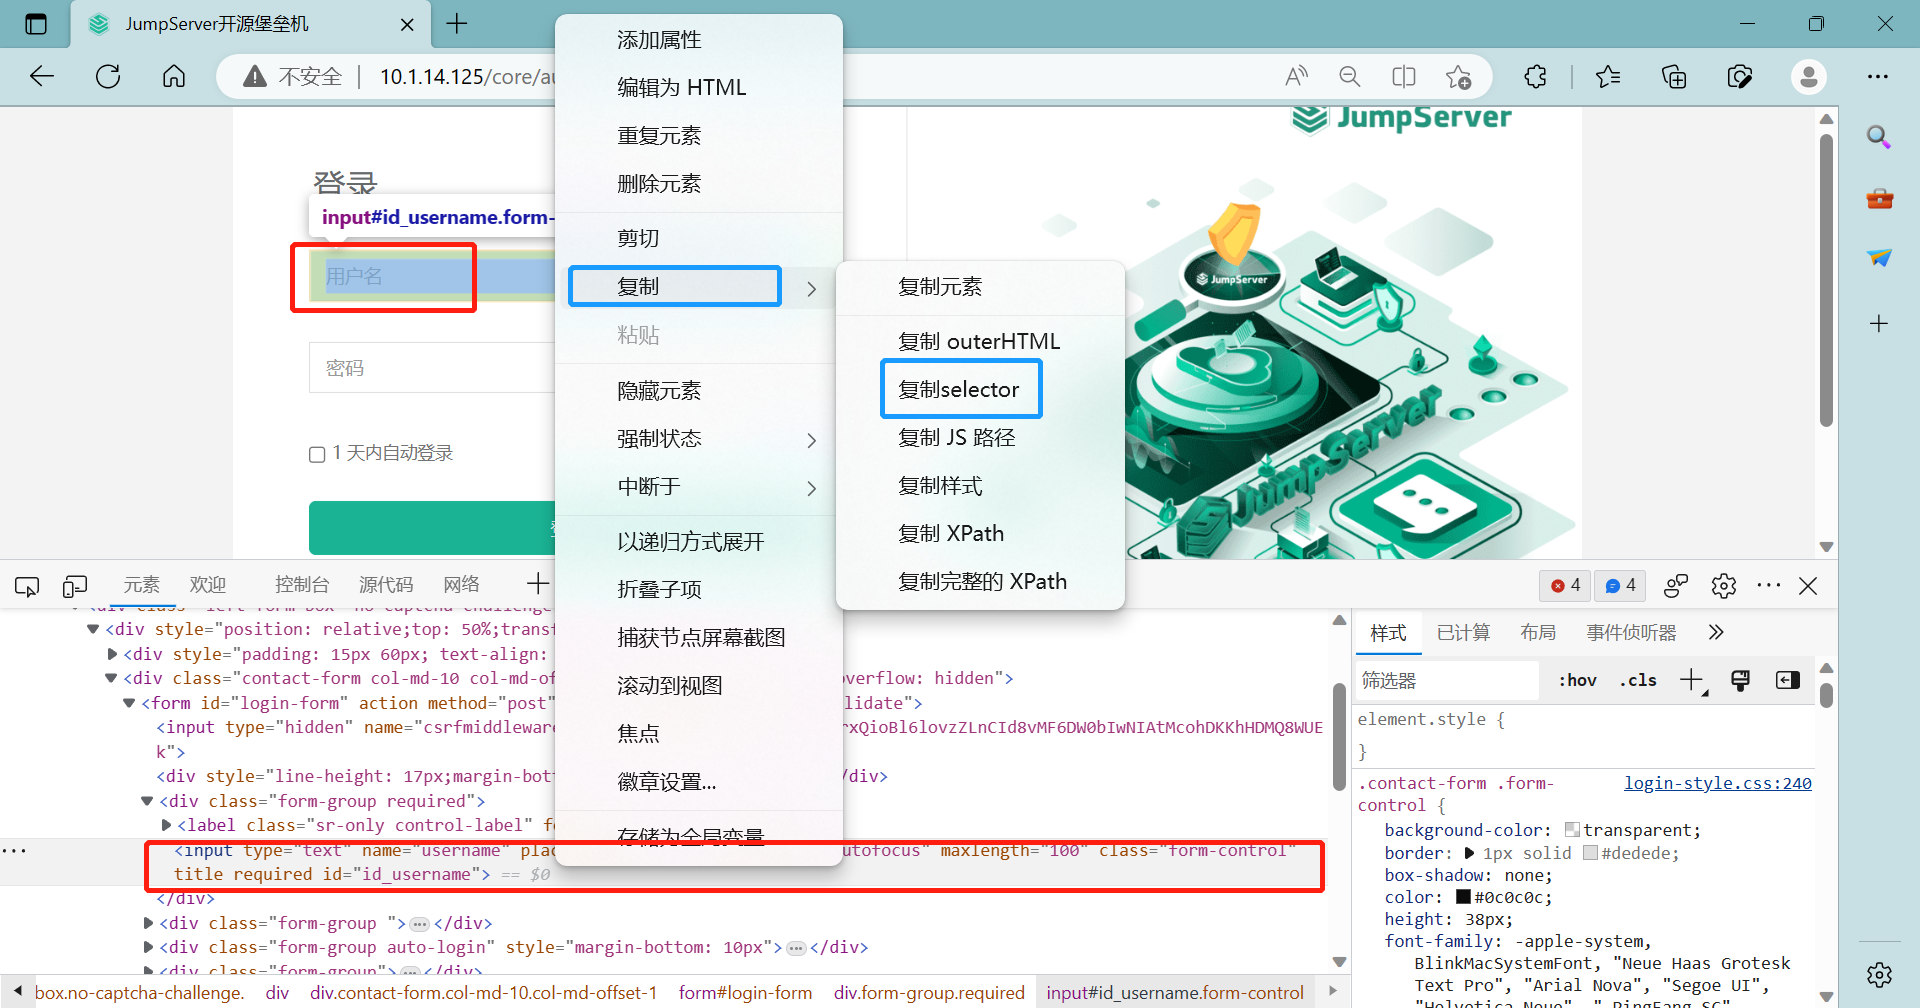This screenshot has height=1008, width=1920.
Task: Select 复制selector from the context menu
Action: click(x=960, y=389)
